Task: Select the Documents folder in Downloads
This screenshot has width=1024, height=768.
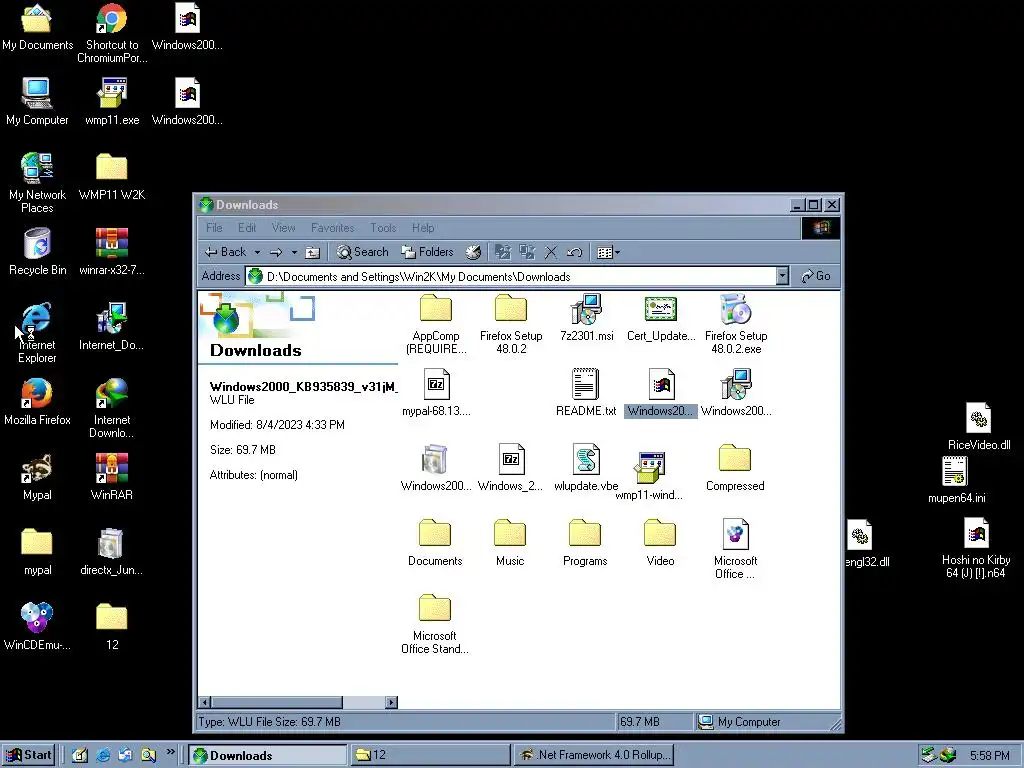Action: [x=435, y=543]
